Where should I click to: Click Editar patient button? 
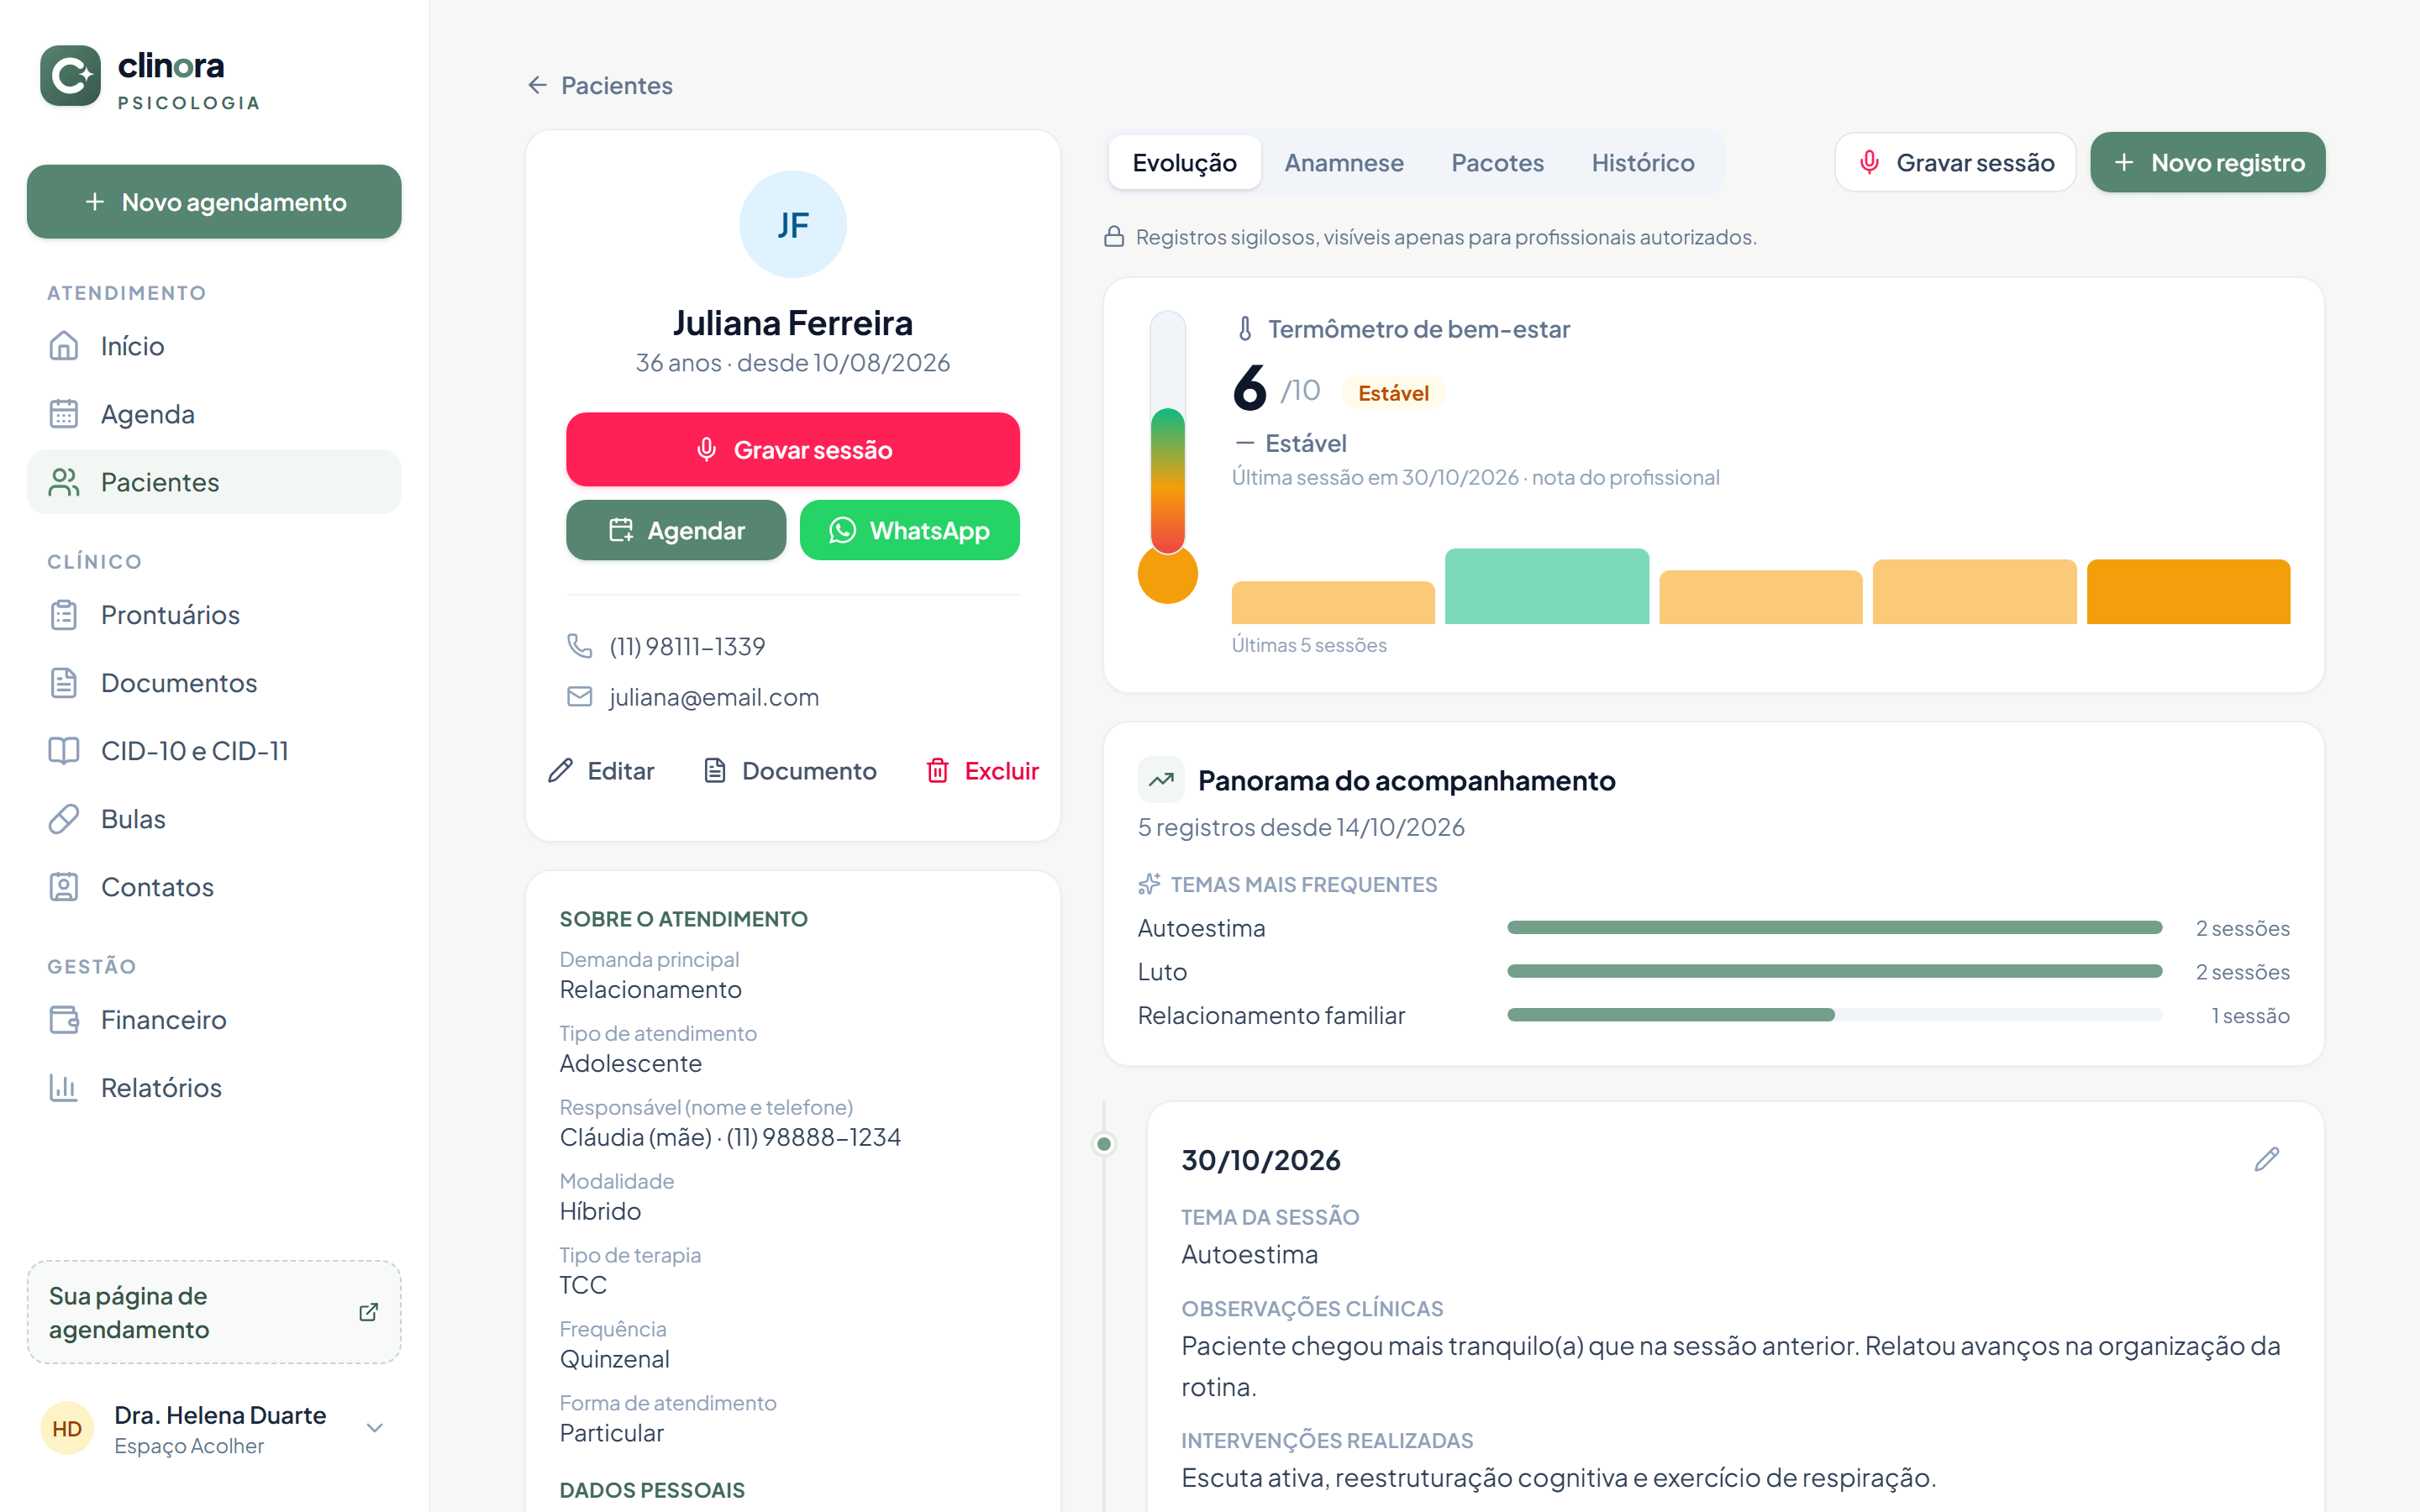[601, 771]
